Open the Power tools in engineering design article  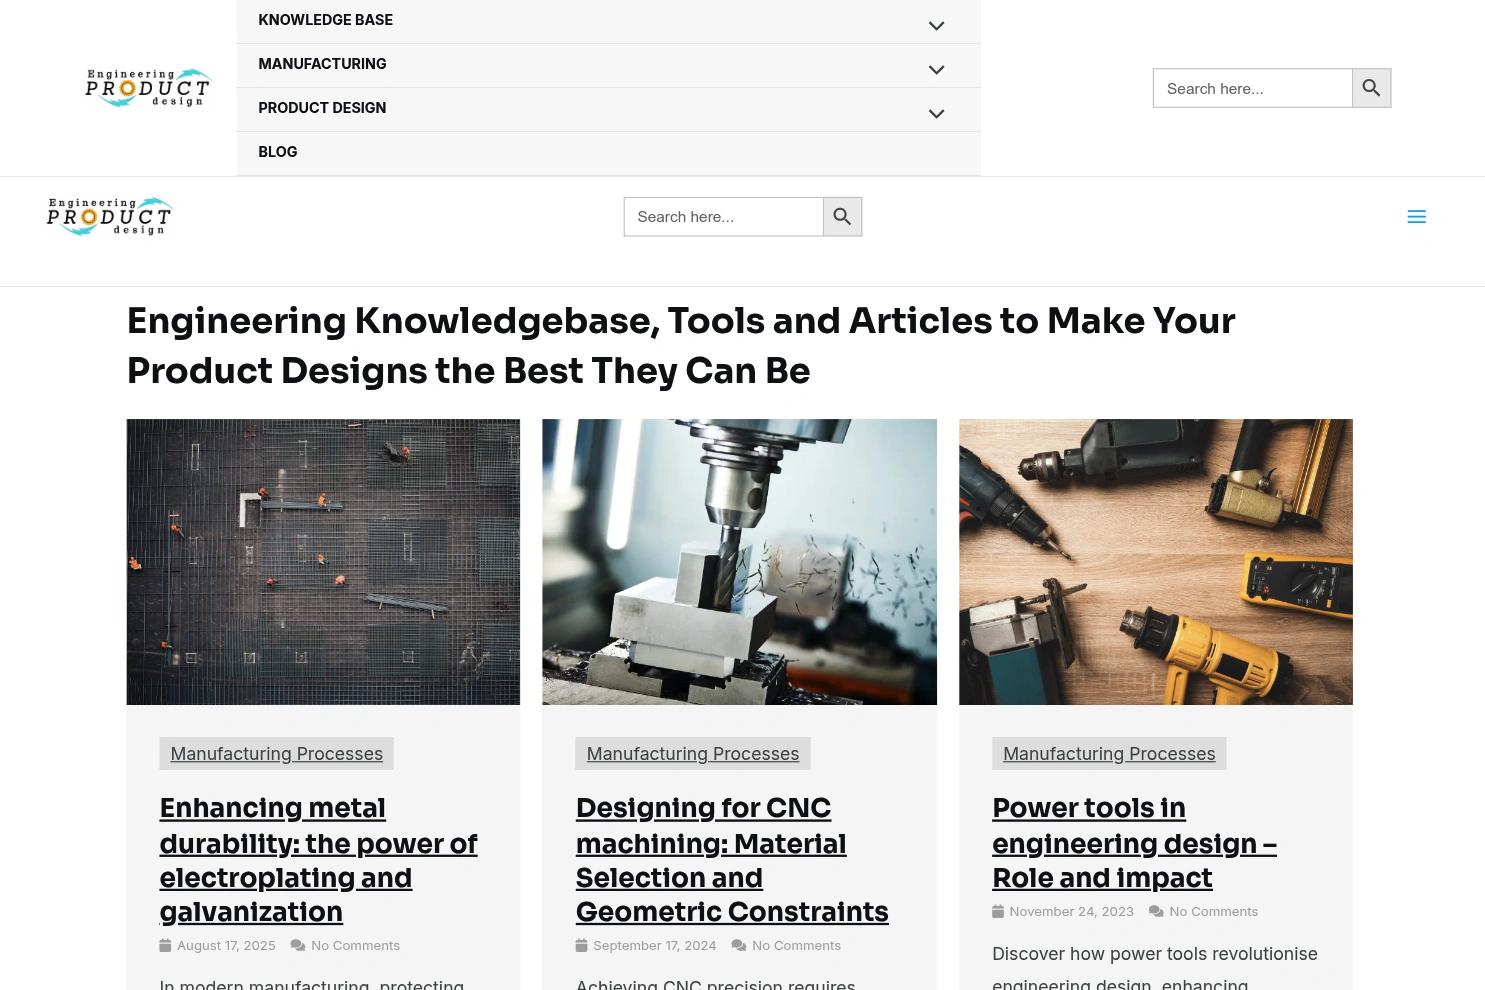(1134, 843)
